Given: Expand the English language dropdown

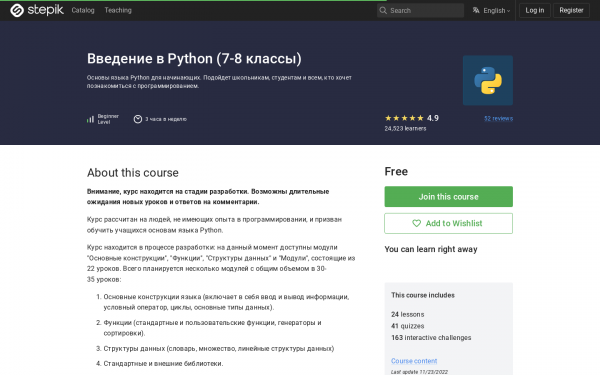Looking at the screenshot, I should coord(496,11).
